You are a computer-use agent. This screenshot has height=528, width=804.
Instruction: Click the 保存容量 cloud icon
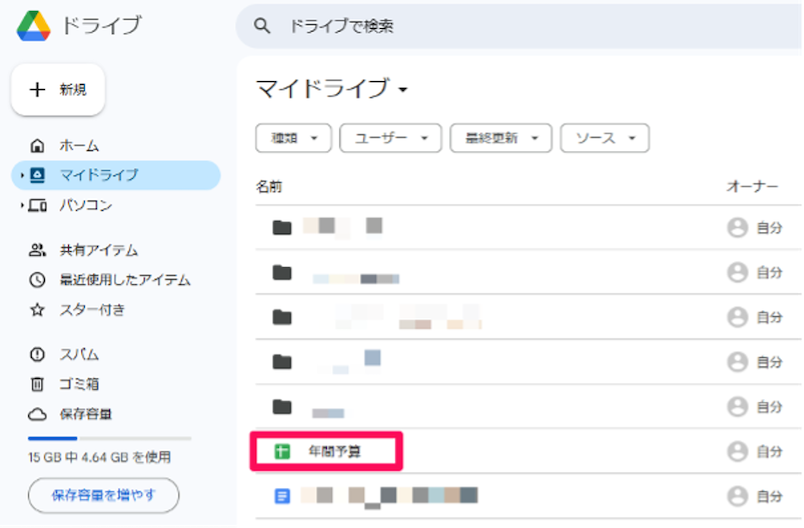pyautogui.click(x=38, y=414)
